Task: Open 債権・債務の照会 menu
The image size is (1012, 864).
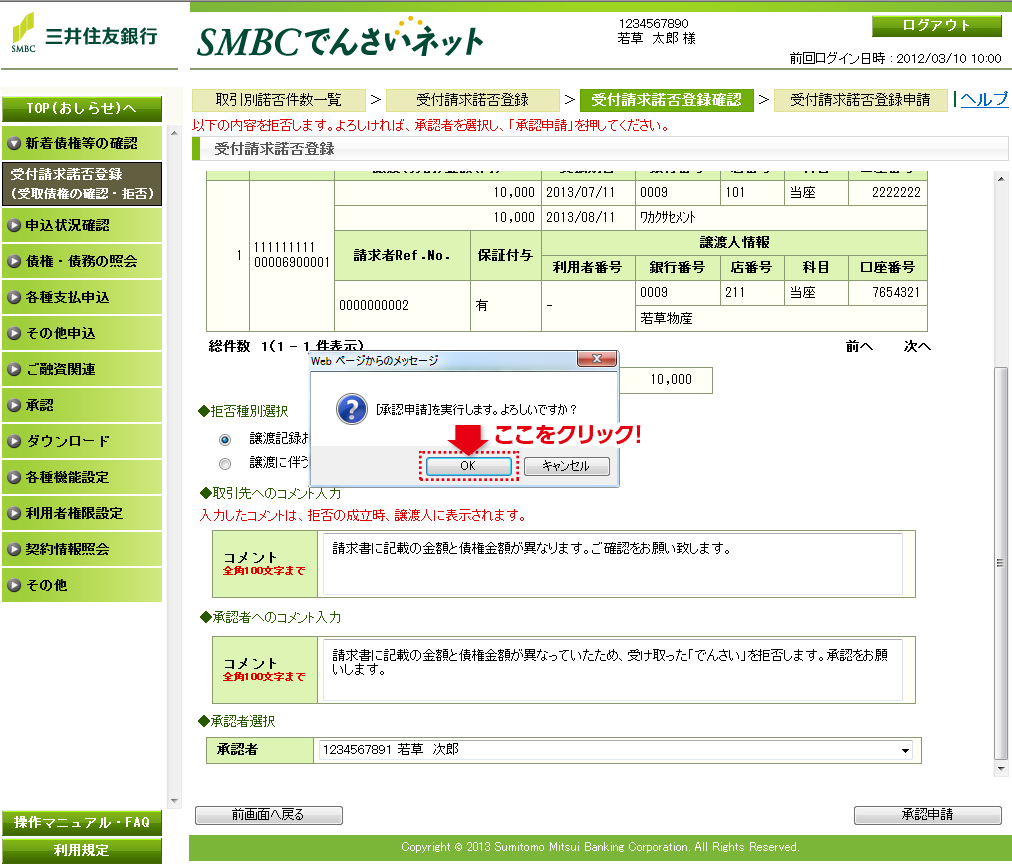Action: [82, 261]
